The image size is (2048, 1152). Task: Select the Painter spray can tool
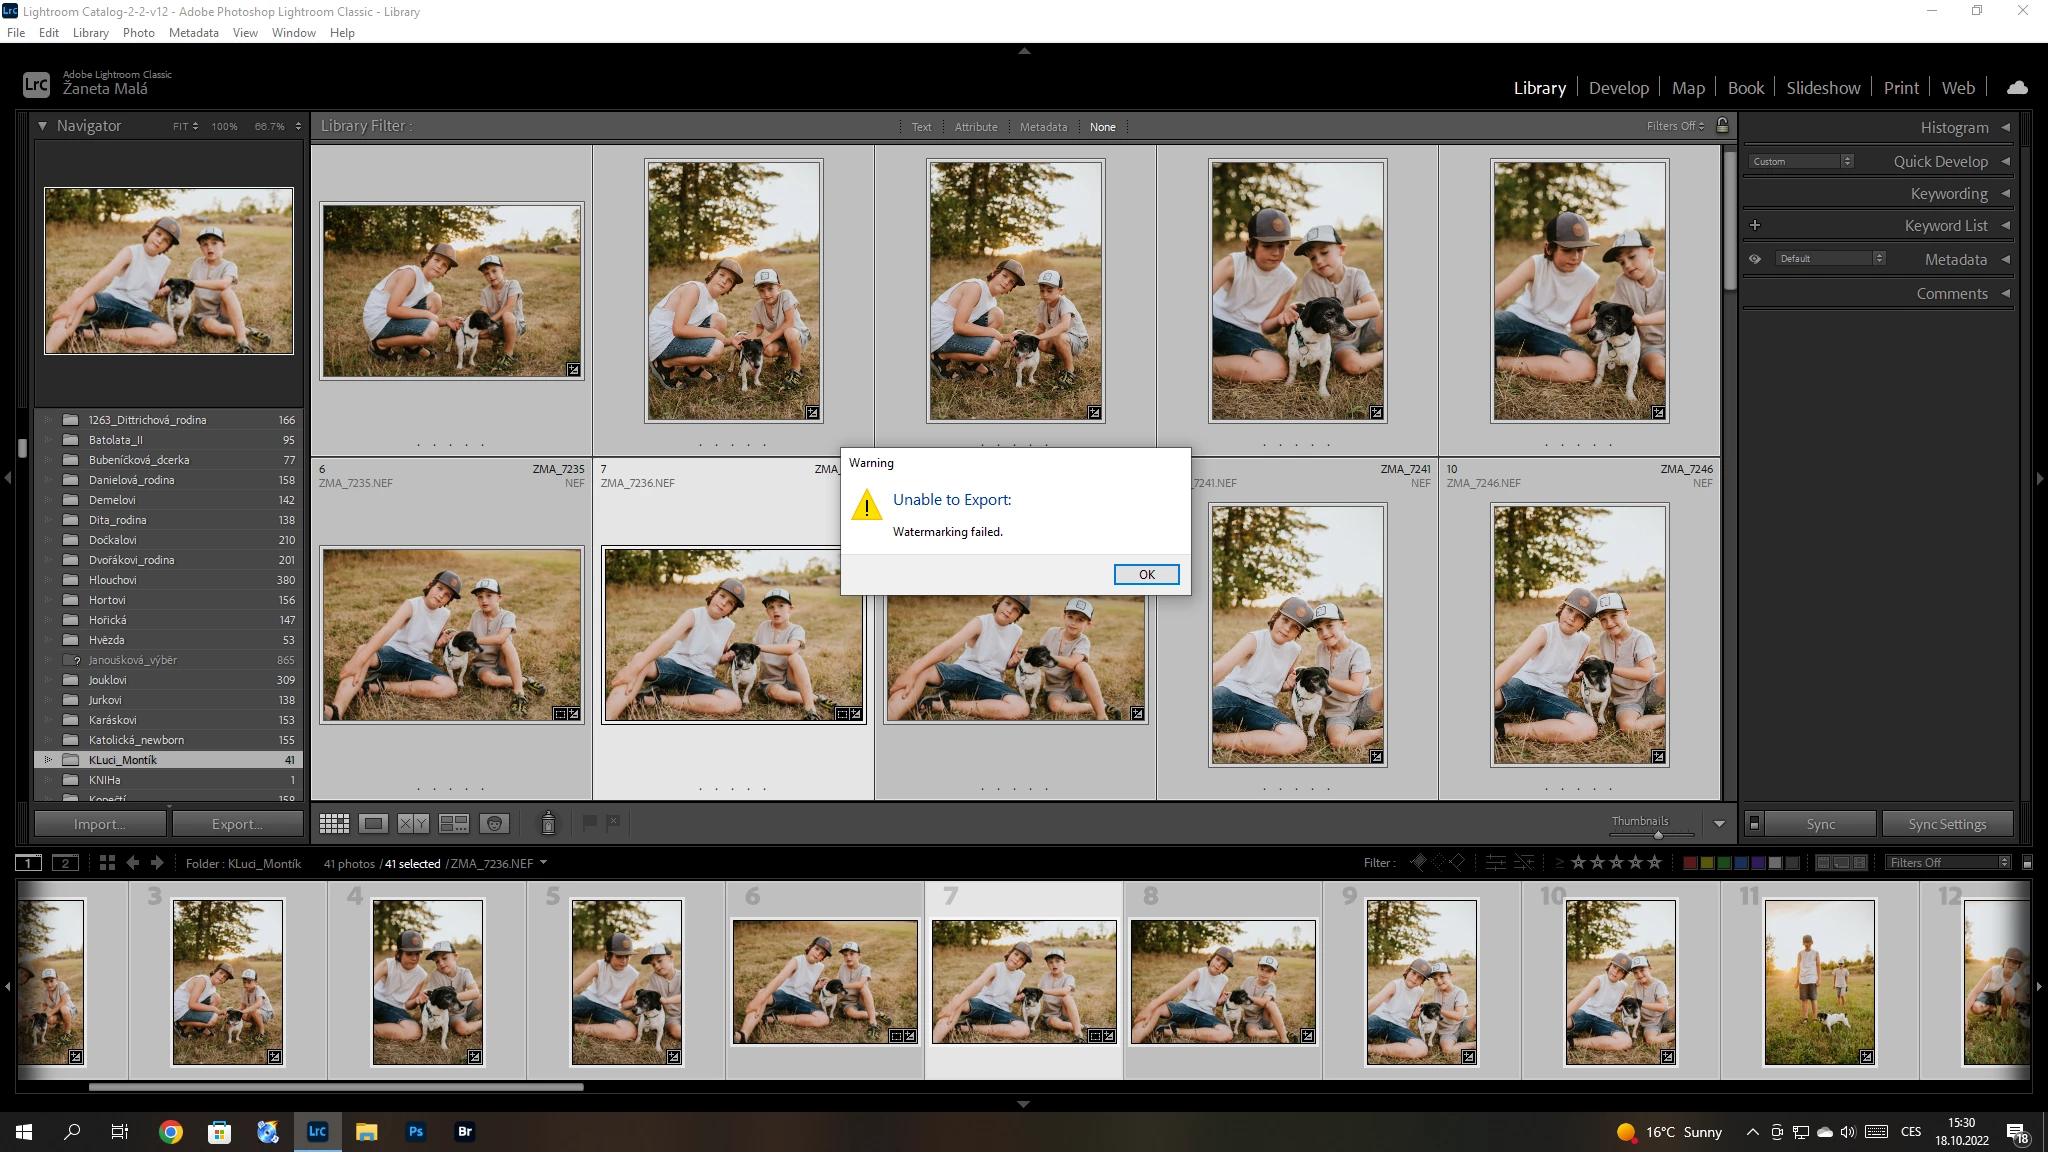pyautogui.click(x=548, y=823)
